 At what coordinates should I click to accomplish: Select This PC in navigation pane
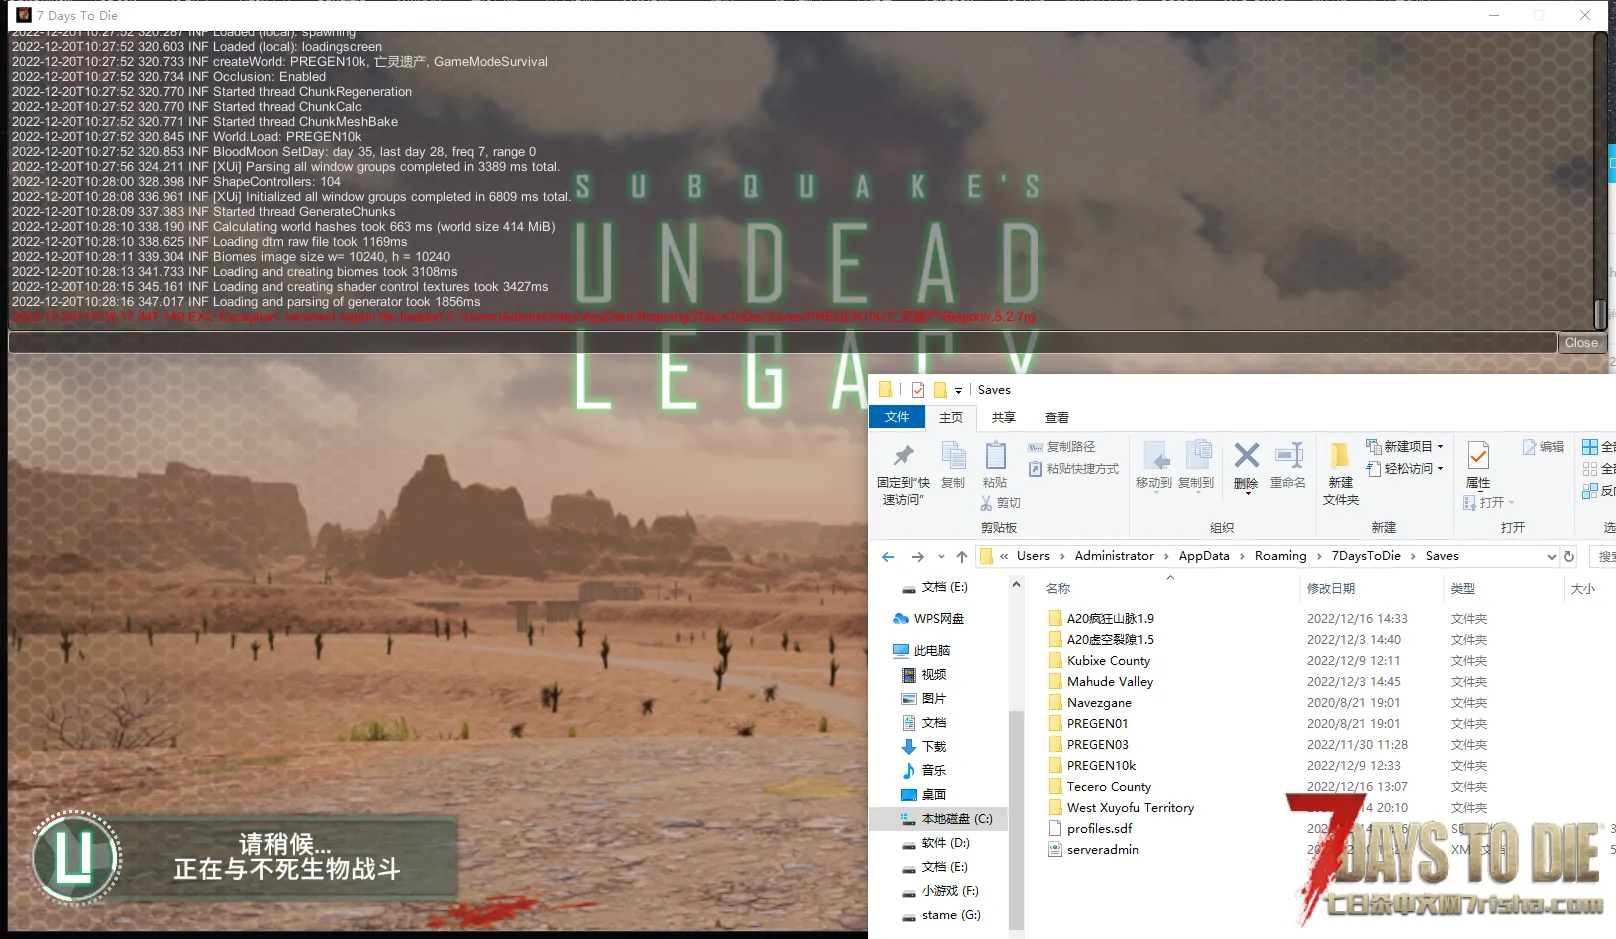921,651
